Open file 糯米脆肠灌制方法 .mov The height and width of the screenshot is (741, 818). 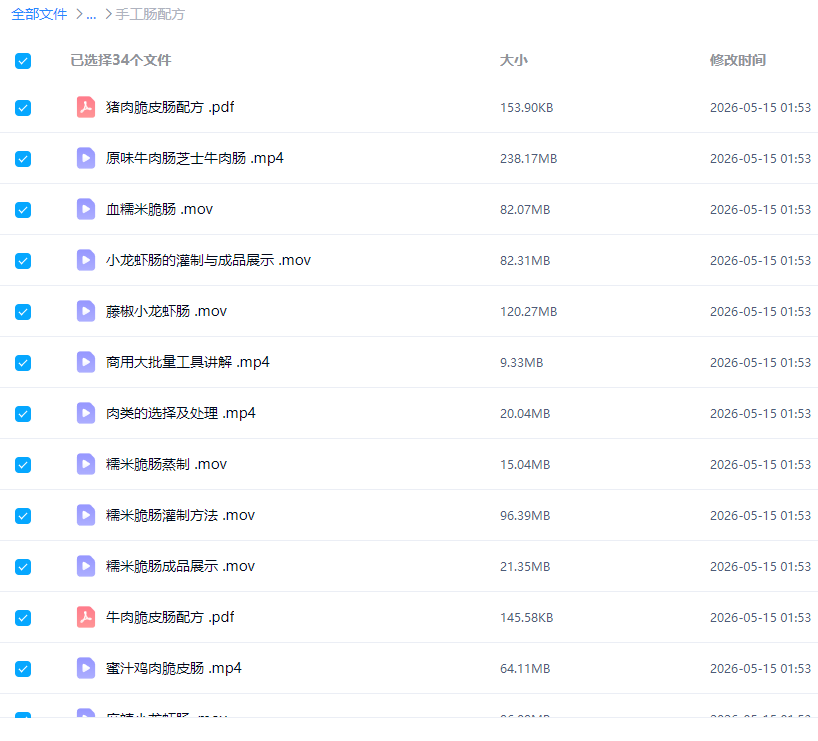coord(181,515)
